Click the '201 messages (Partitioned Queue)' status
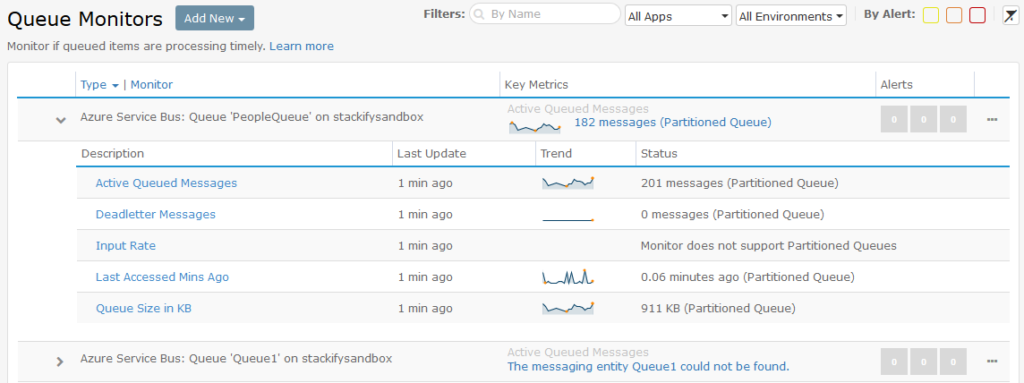Image resolution: width=1024 pixels, height=383 pixels. pyautogui.click(x=739, y=183)
